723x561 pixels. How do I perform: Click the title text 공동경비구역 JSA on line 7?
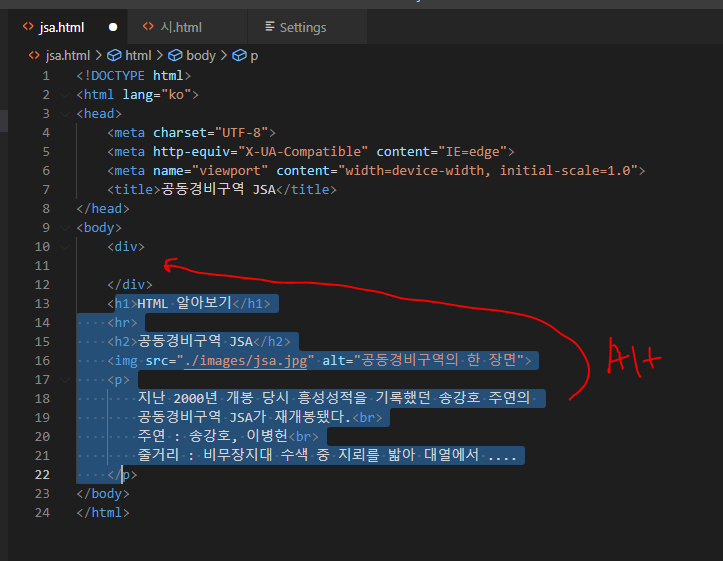pyautogui.click(x=218, y=189)
